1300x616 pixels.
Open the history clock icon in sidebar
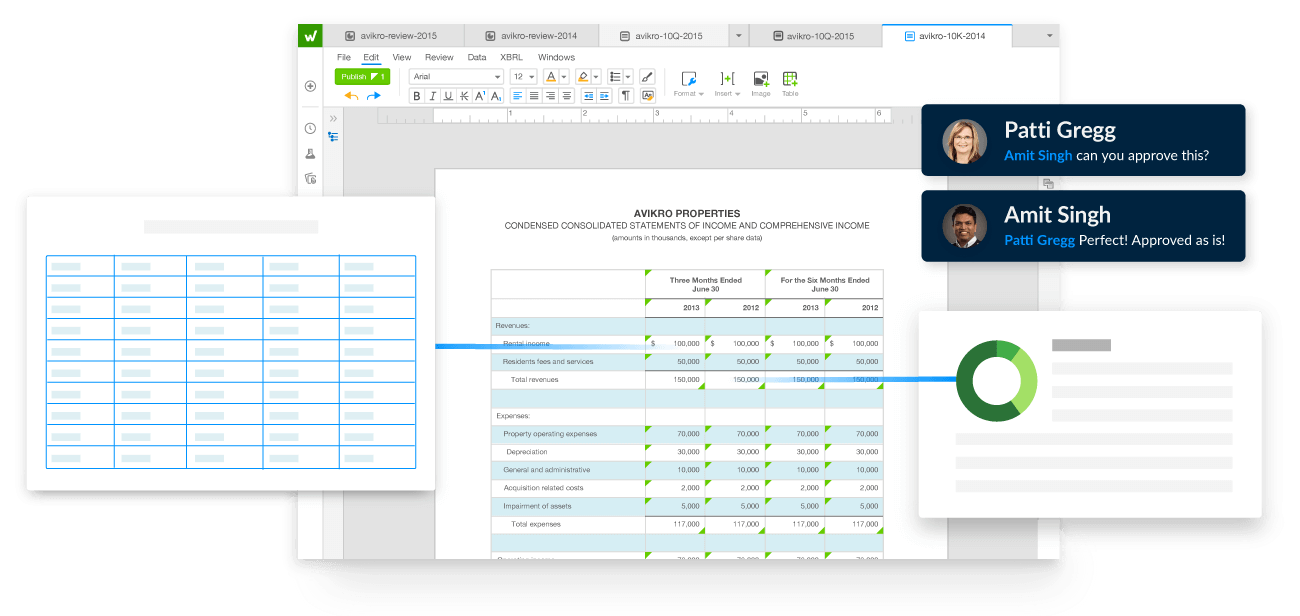310,128
